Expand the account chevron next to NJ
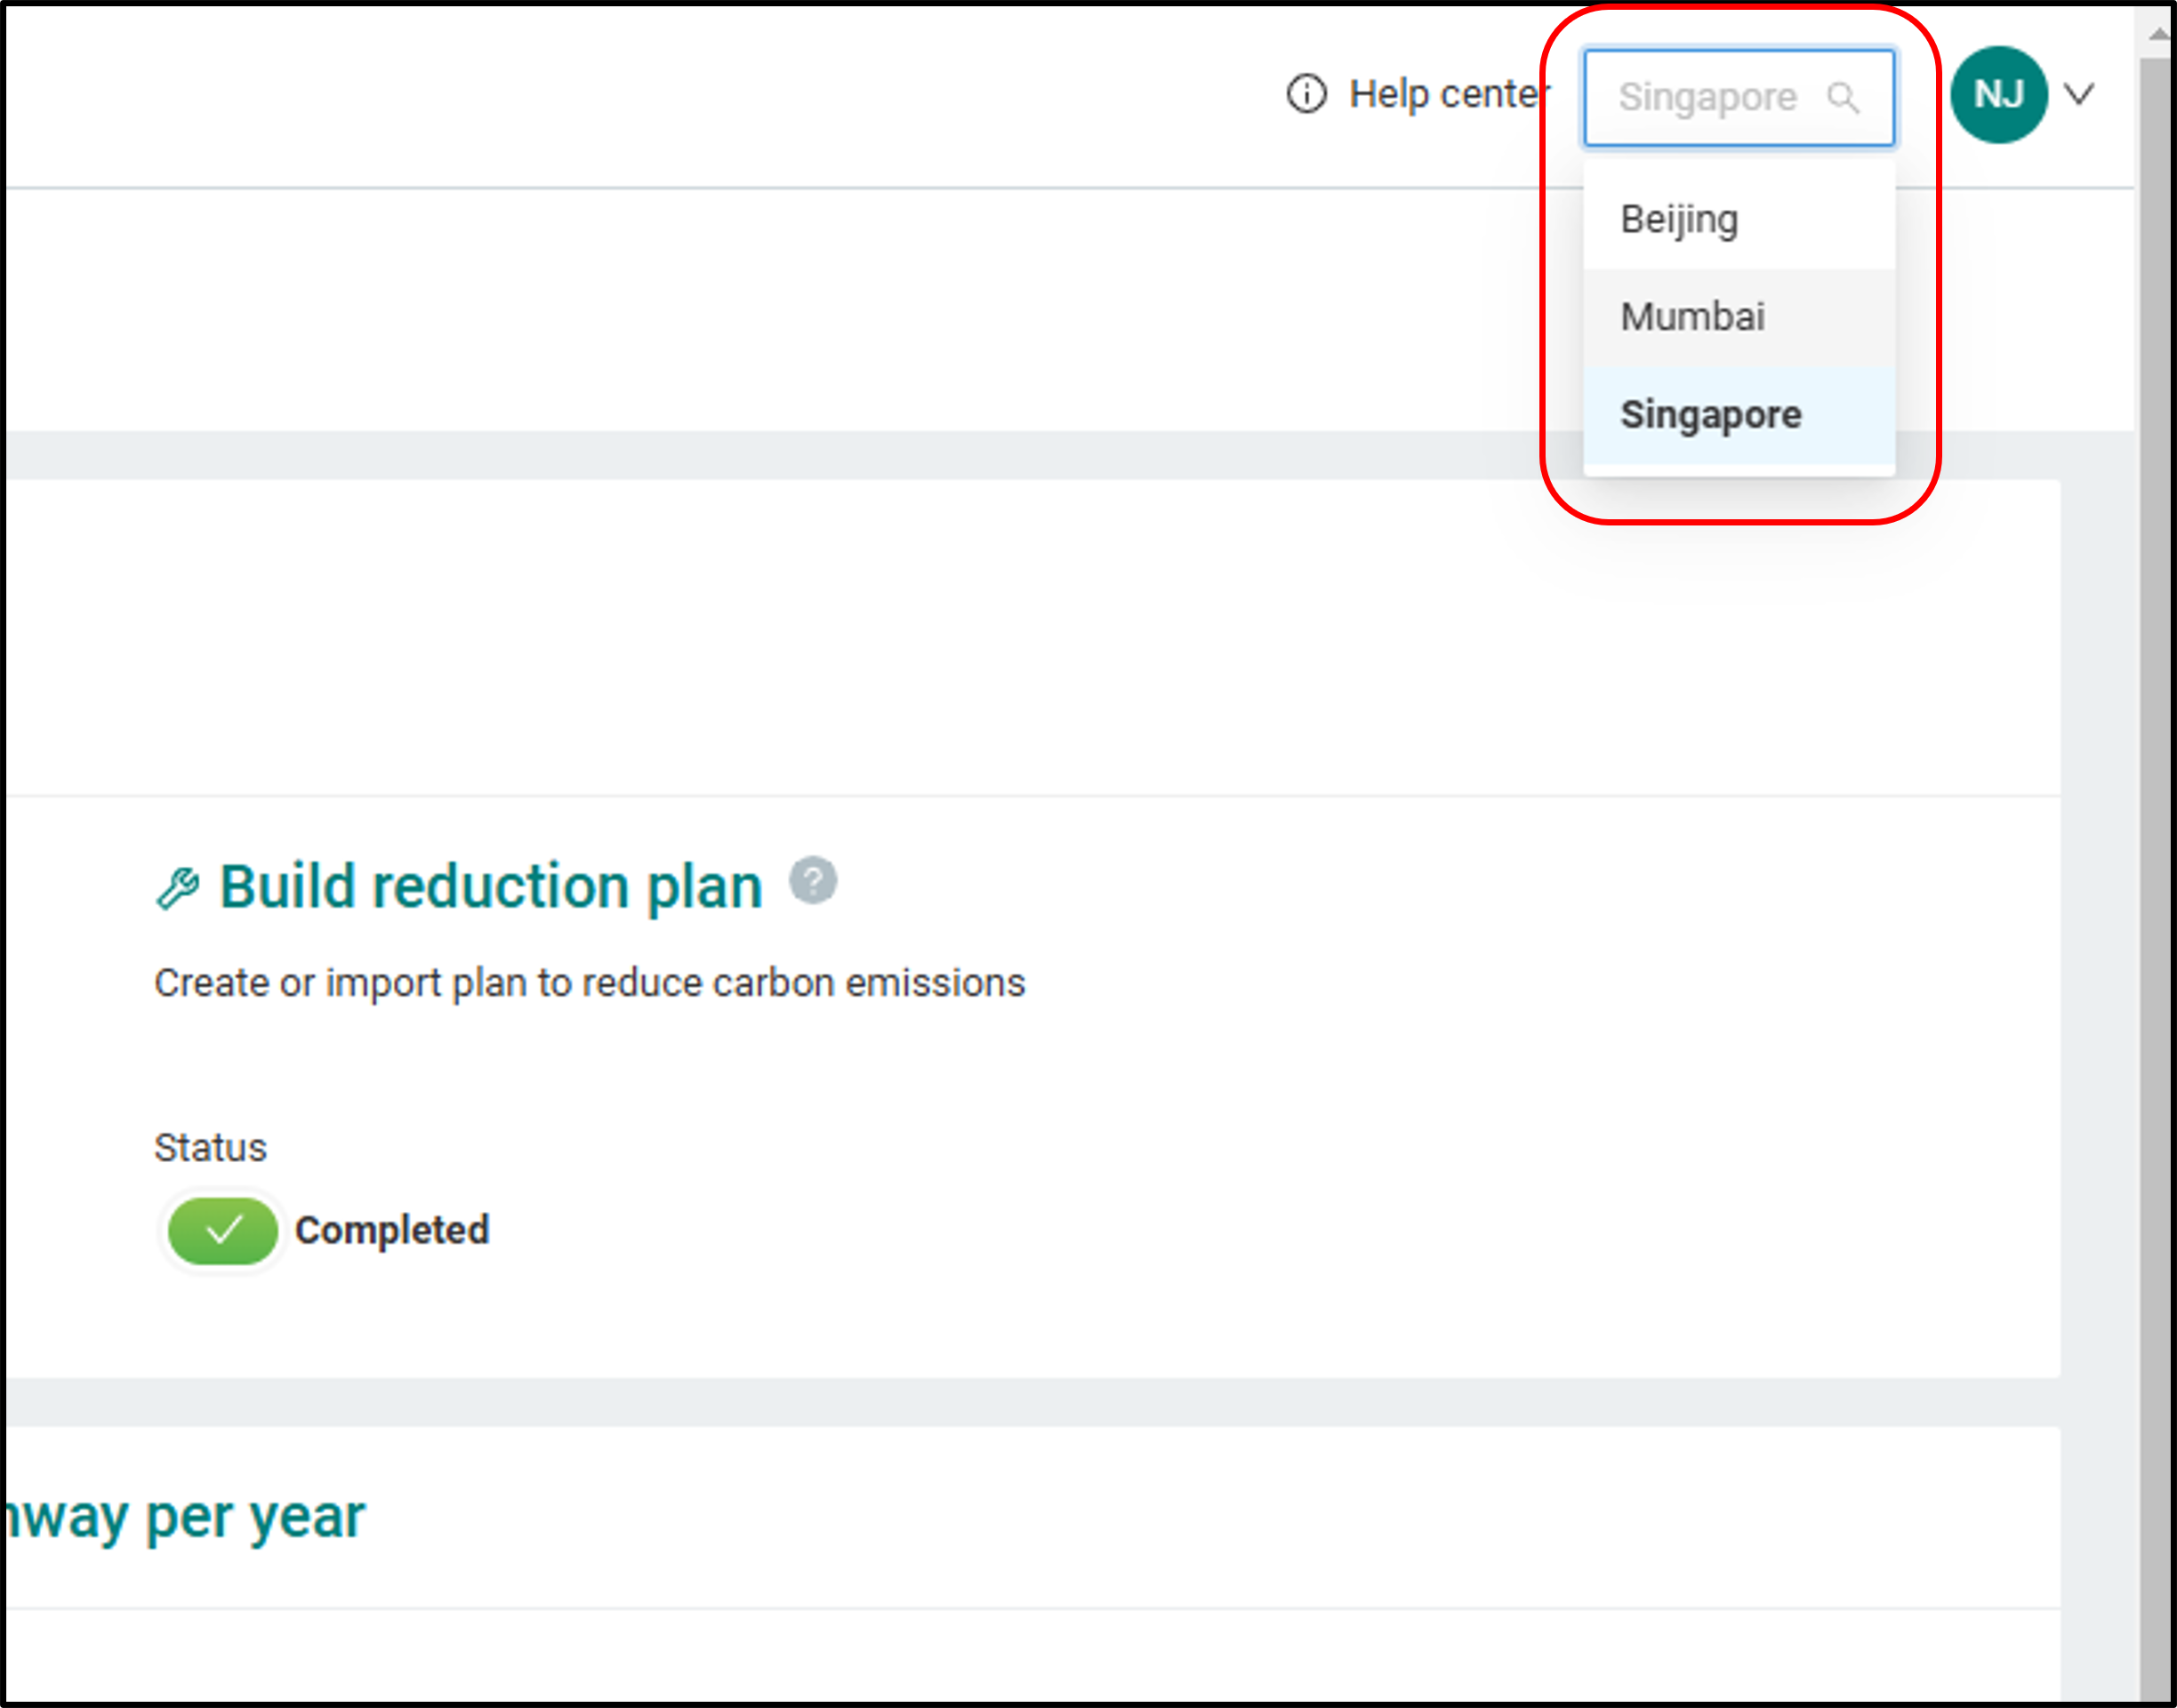Screen dimensions: 2177x1708 click(x=2080, y=94)
